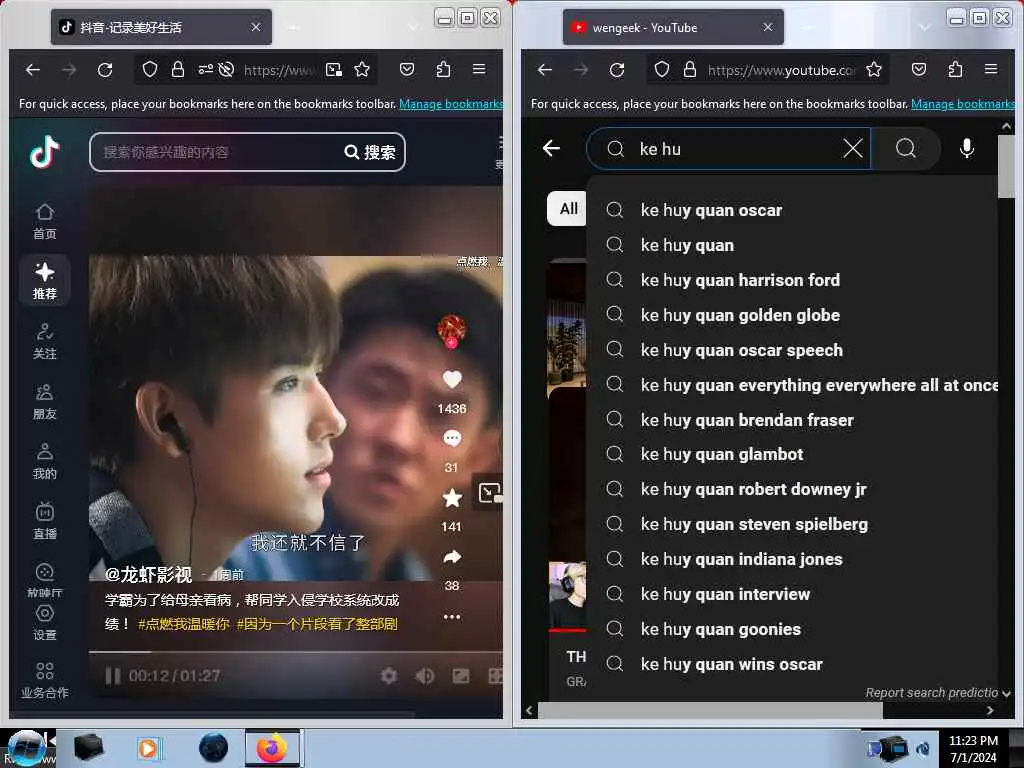
Task: Click the YouTube search magnifier button
Action: tap(906, 149)
